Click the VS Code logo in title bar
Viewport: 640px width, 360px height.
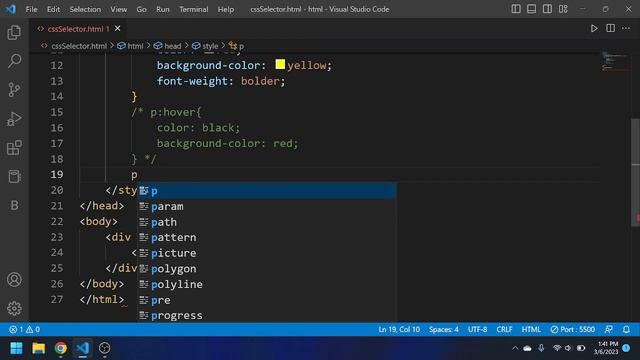click(11, 9)
